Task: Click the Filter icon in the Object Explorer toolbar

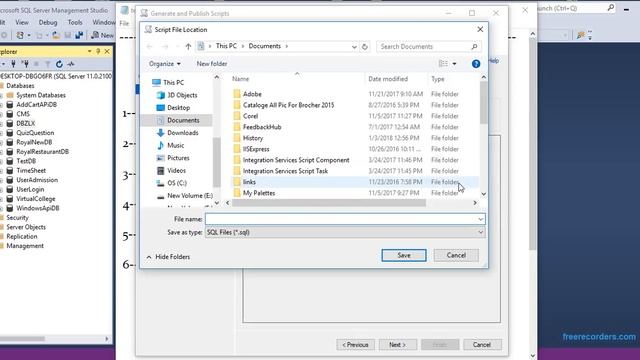Action: pyautogui.click(x=47, y=64)
